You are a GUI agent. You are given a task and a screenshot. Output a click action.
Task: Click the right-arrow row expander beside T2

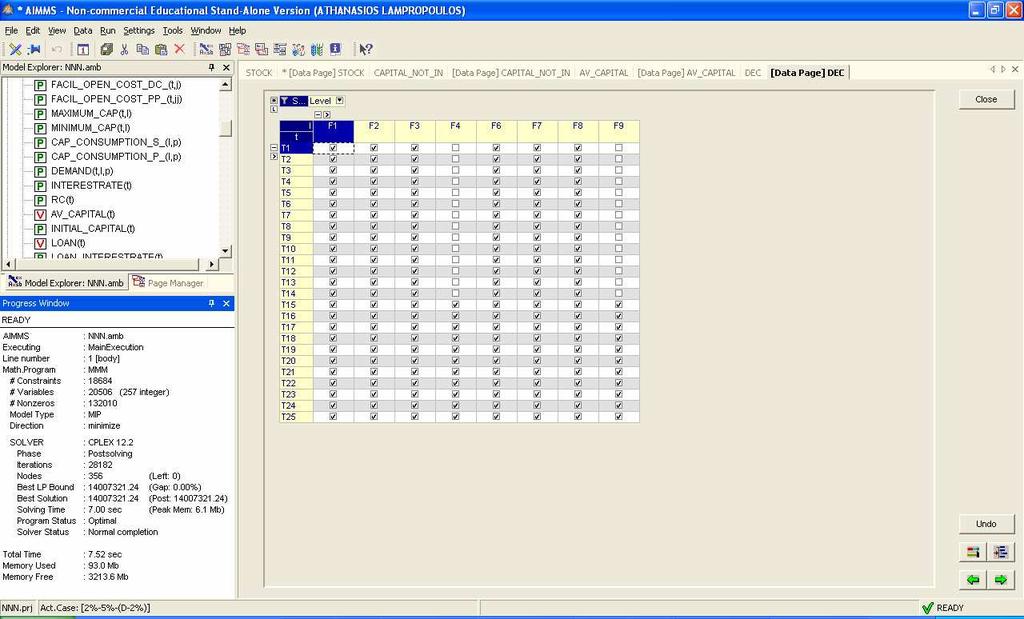274,157
